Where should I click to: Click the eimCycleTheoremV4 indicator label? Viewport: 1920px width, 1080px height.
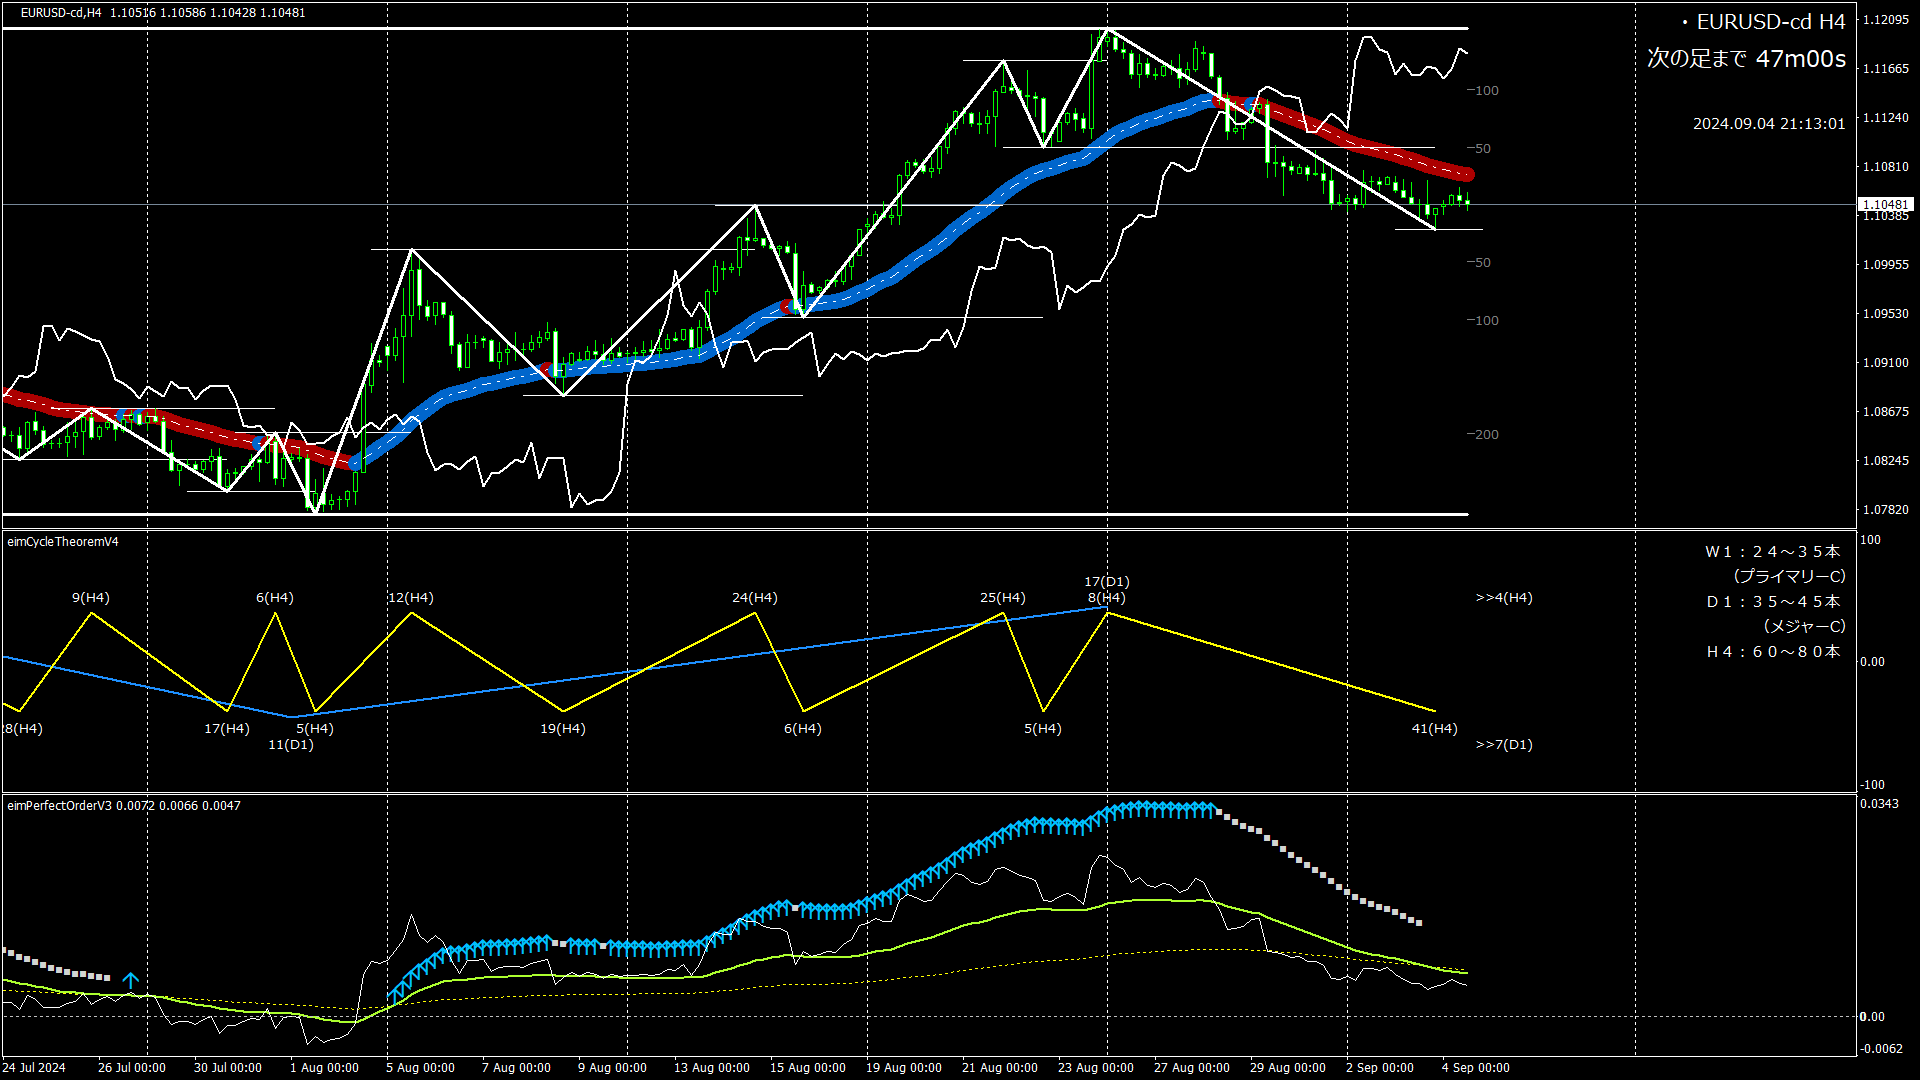63,542
